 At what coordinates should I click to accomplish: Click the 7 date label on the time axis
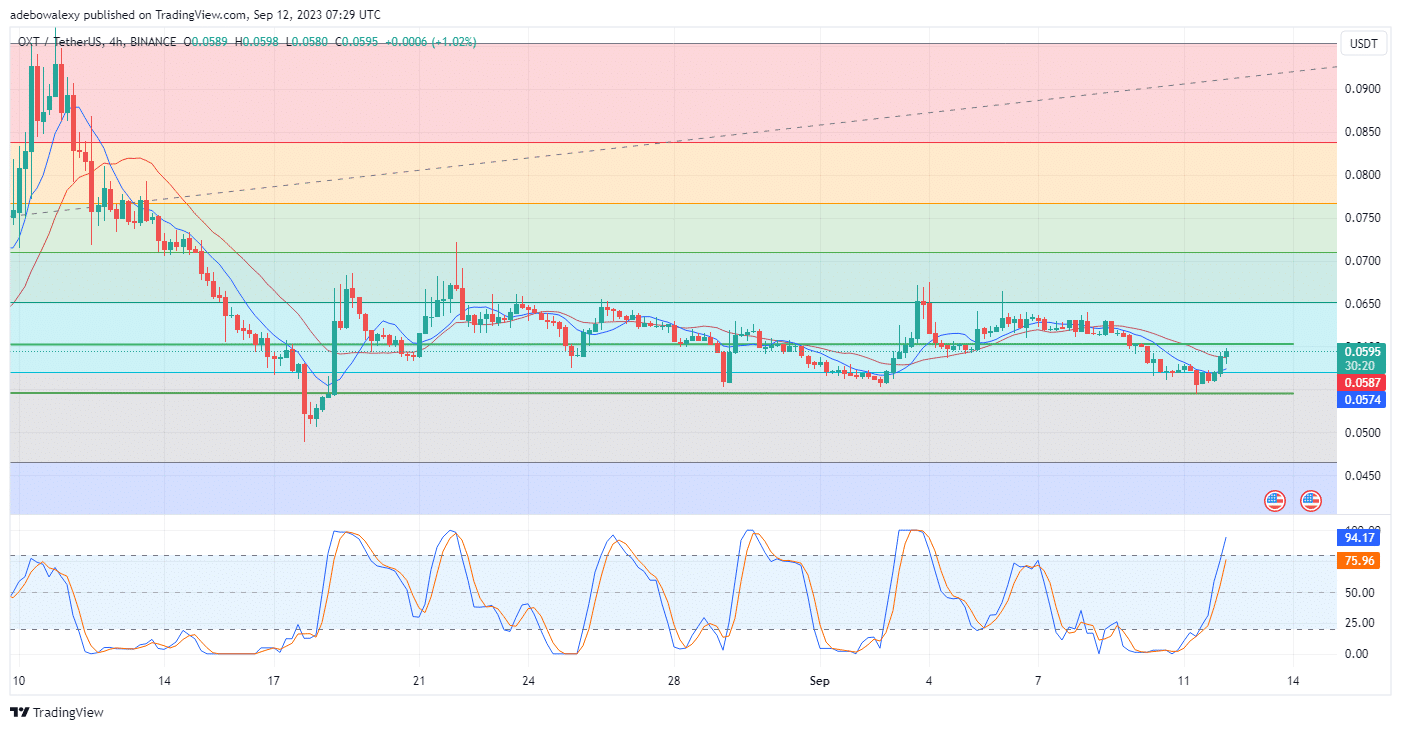pyautogui.click(x=1038, y=681)
